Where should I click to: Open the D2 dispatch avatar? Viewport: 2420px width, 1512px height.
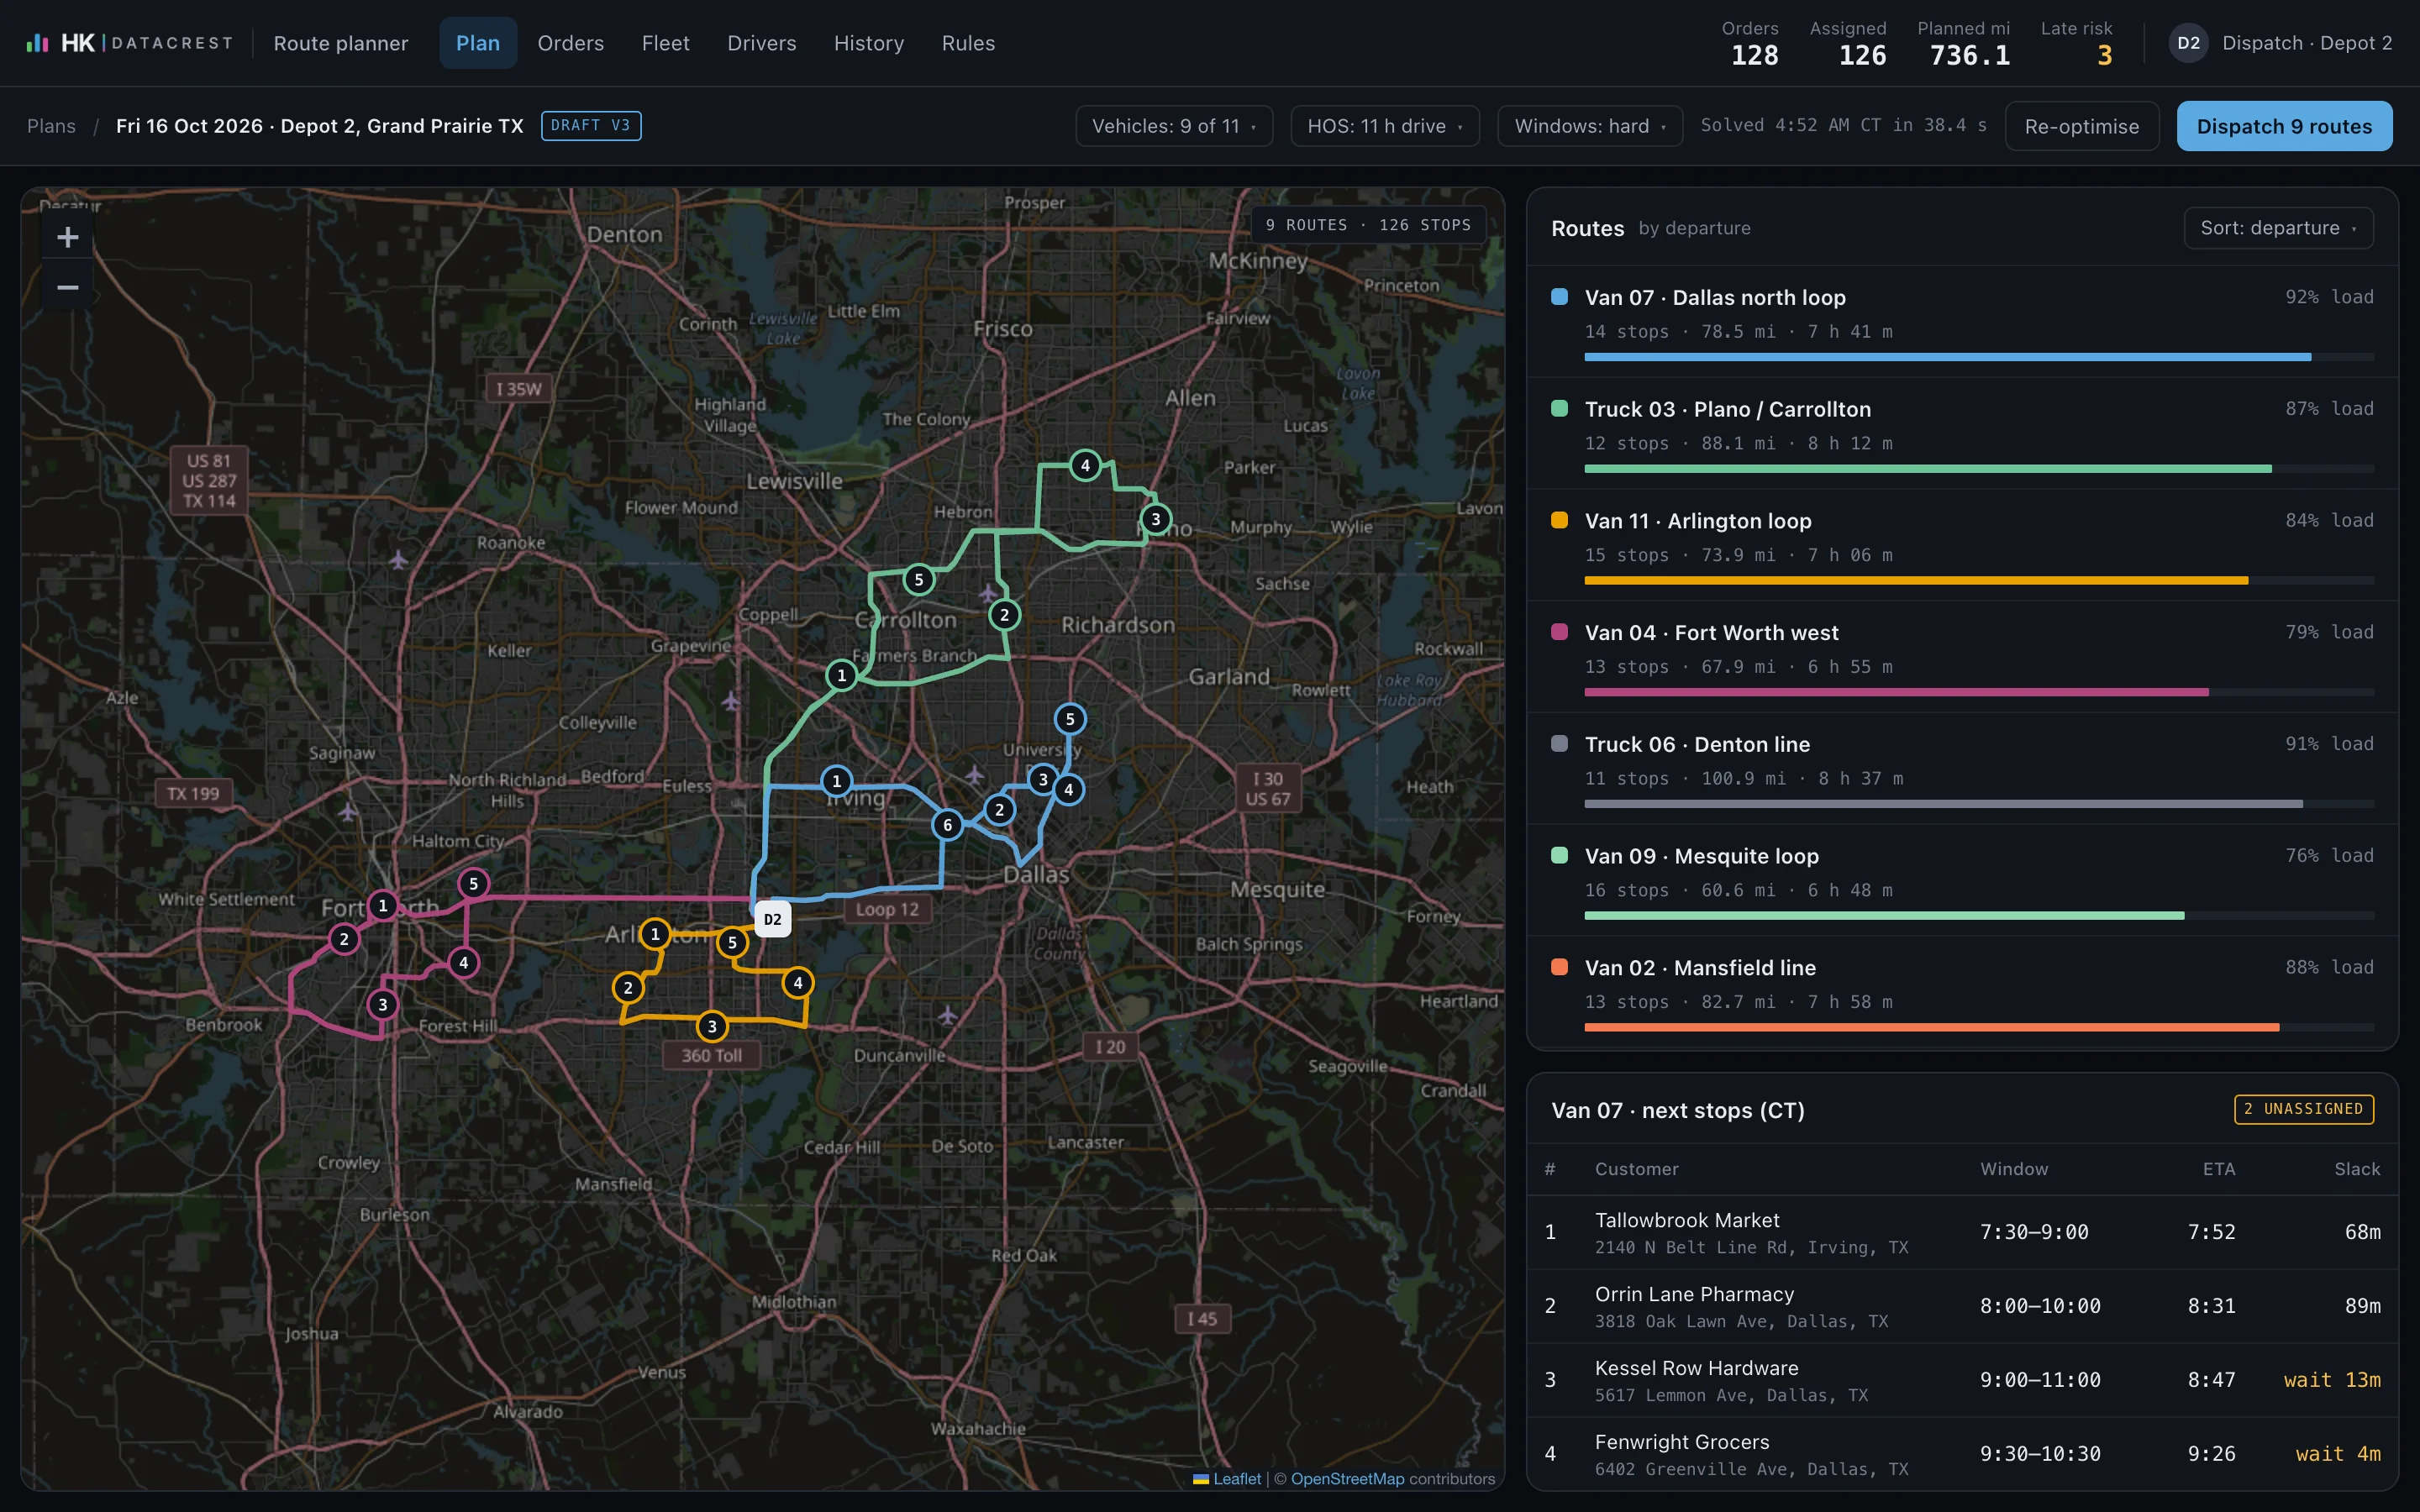[x=2188, y=43]
